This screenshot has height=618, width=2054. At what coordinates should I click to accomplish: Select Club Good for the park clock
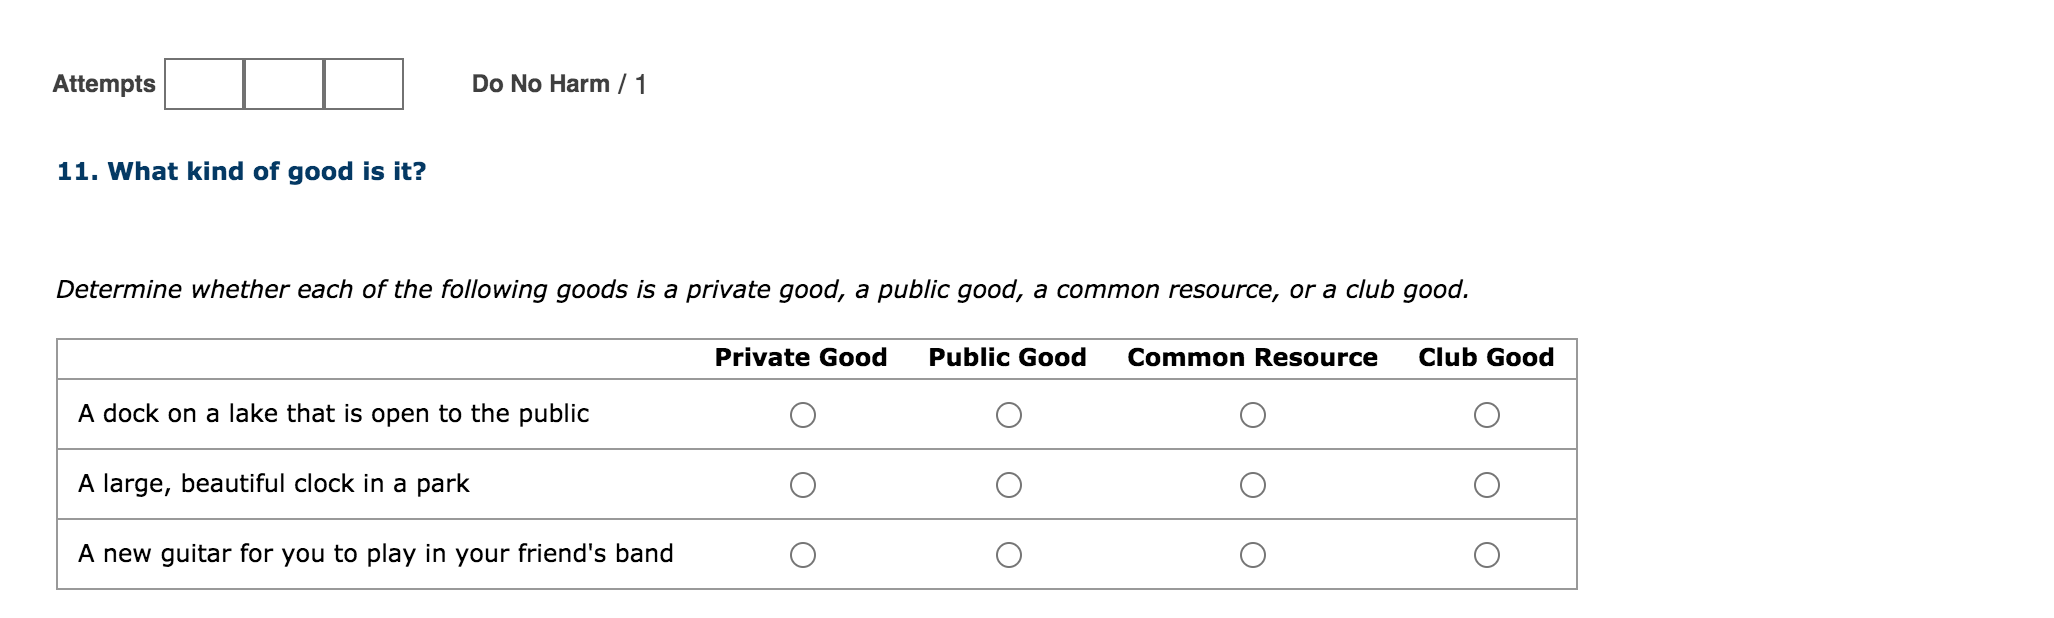[x=1487, y=484]
